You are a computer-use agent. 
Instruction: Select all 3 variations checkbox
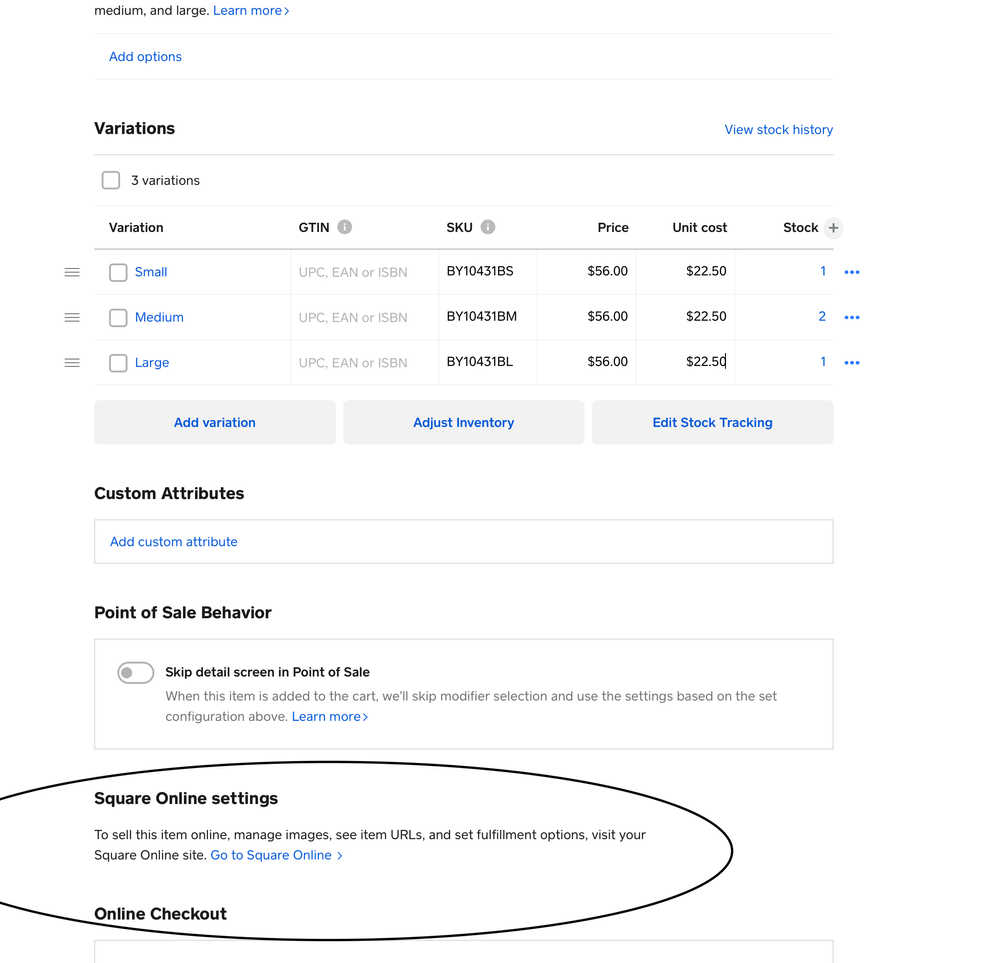tap(111, 180)
